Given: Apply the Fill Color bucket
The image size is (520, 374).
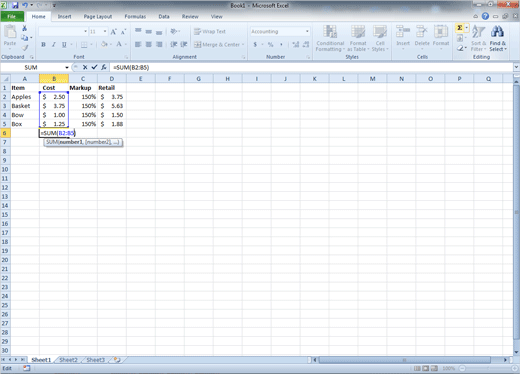Looking at the screenshot, I should [104, 44].
